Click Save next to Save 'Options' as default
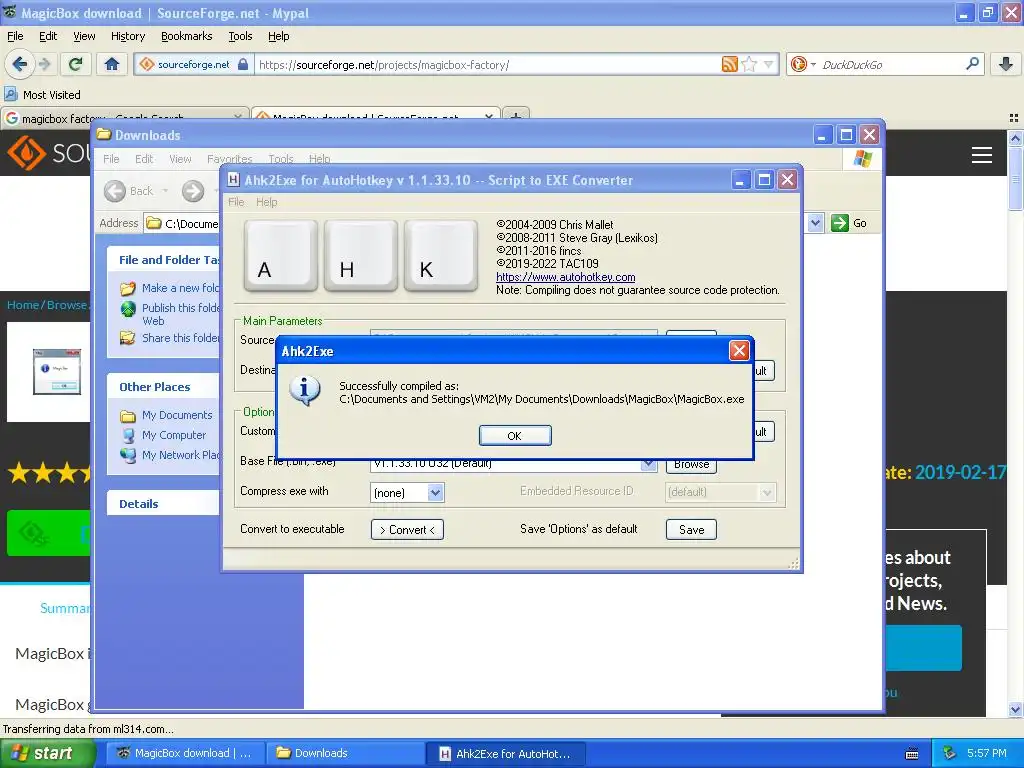The height and width of the screenshot is (768, 1024). pyautogui.click(x=691, y=530)
